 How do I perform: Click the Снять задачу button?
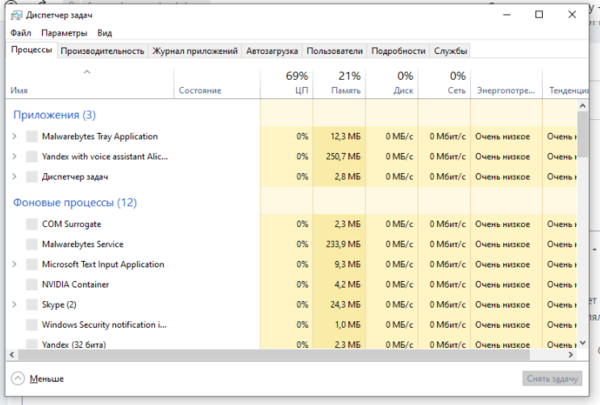(x=552, y=379)
